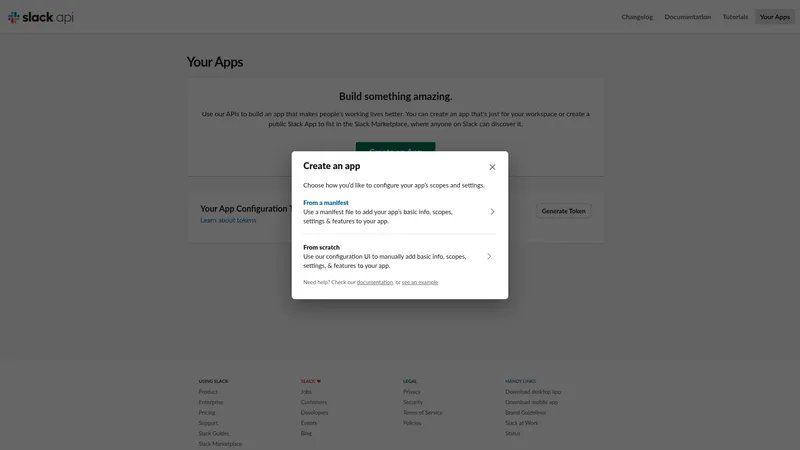Expand the From scratch option chevron

click(x=489, y=256)
